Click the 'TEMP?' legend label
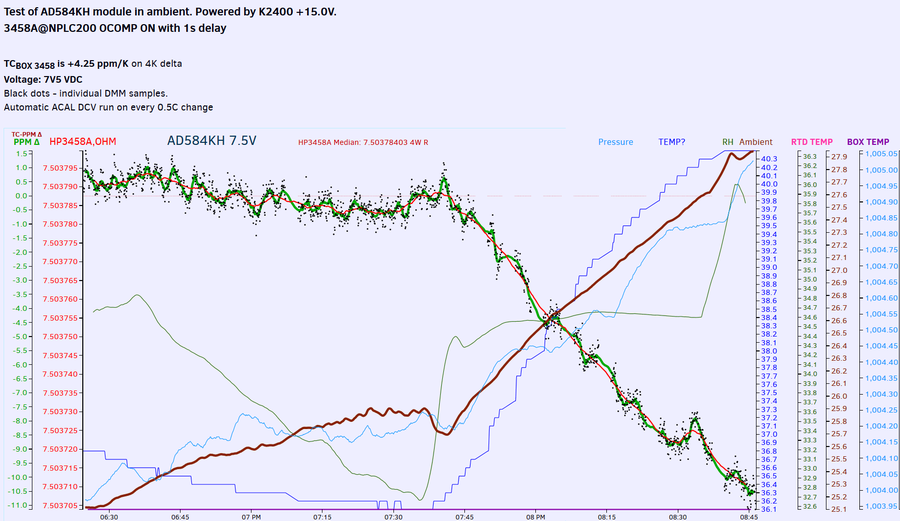The image size is (900, 521). point(672,142)
